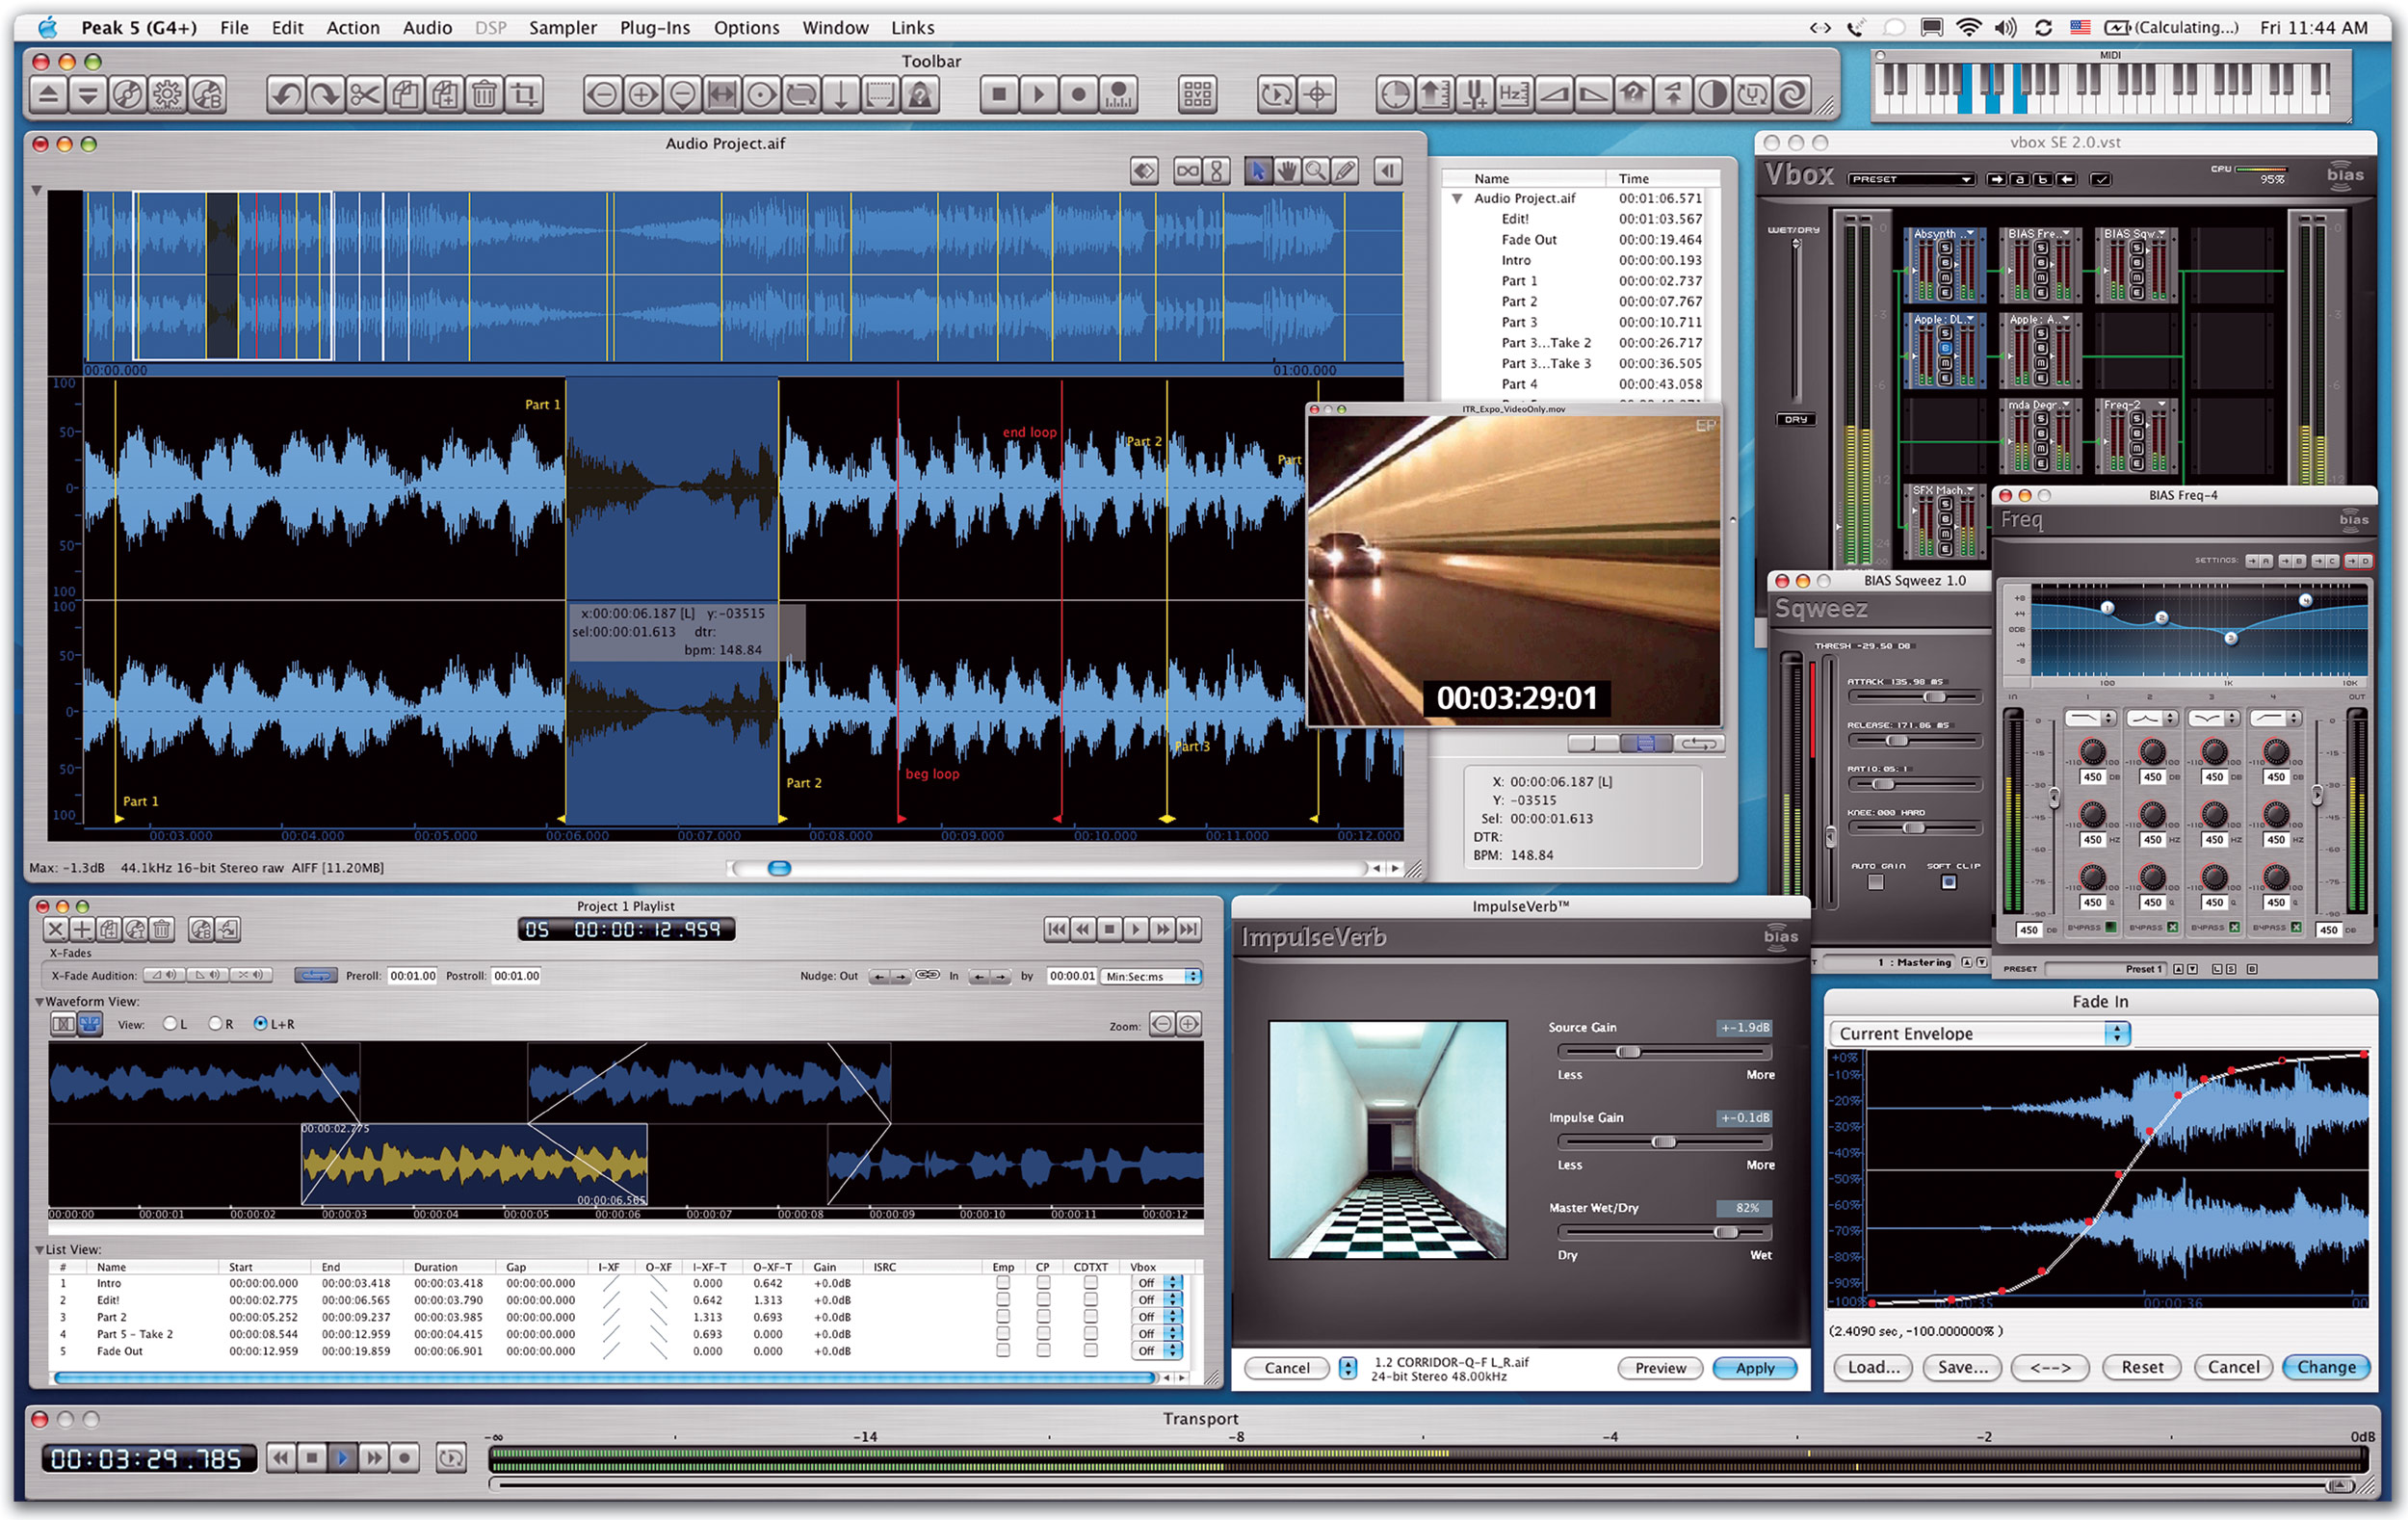Click the crosshair target icon in Toolbar
Viewport: 2408px width, 1520px height.
(1316, 95)
